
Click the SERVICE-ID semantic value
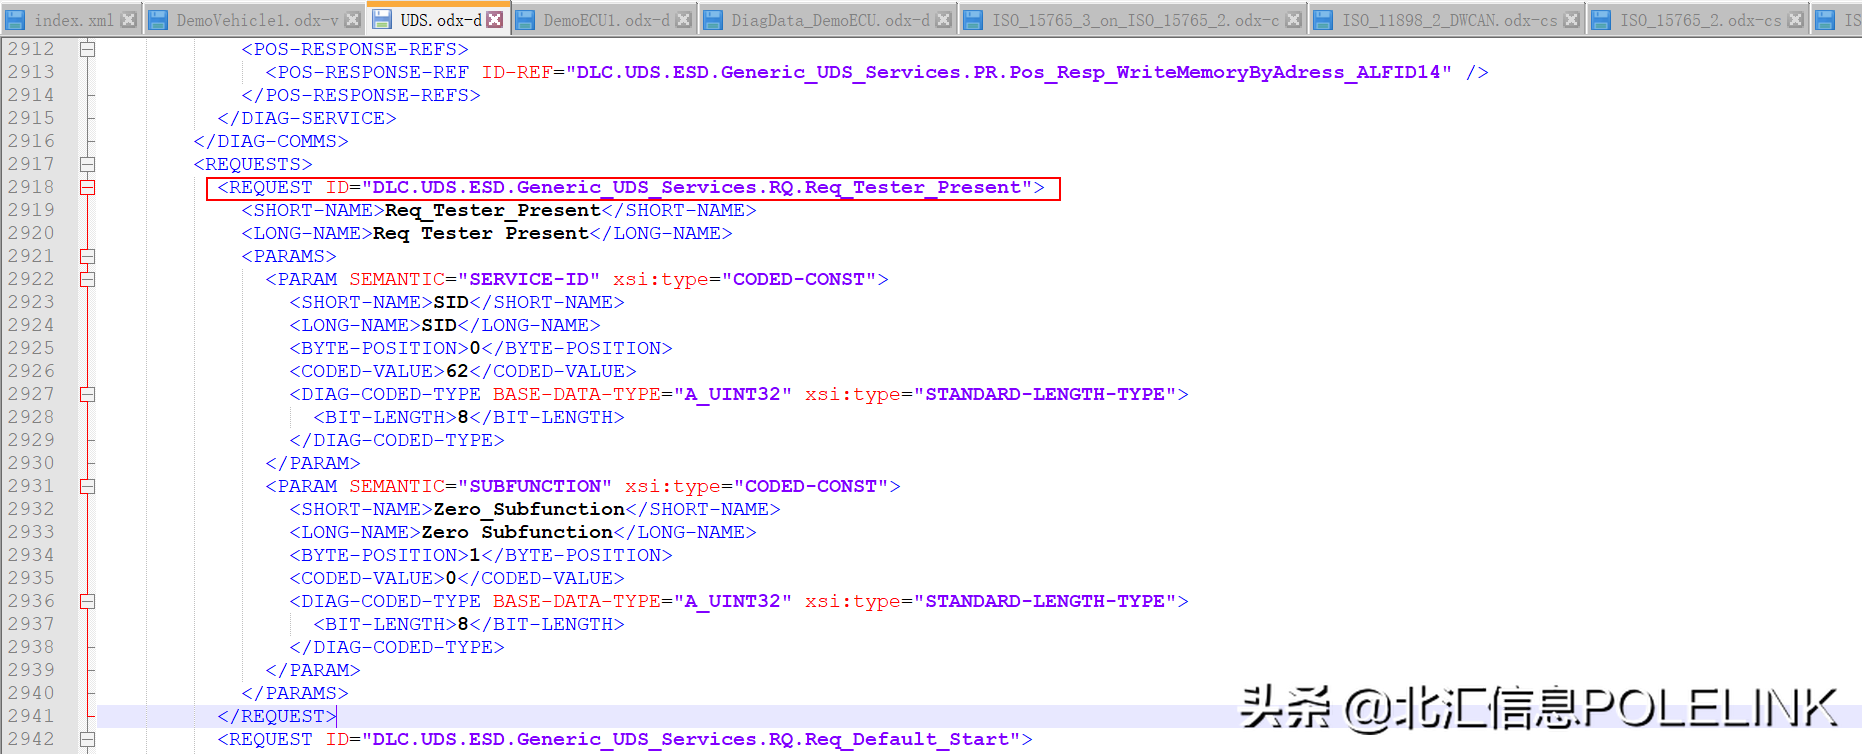click(x=529, y=279)
